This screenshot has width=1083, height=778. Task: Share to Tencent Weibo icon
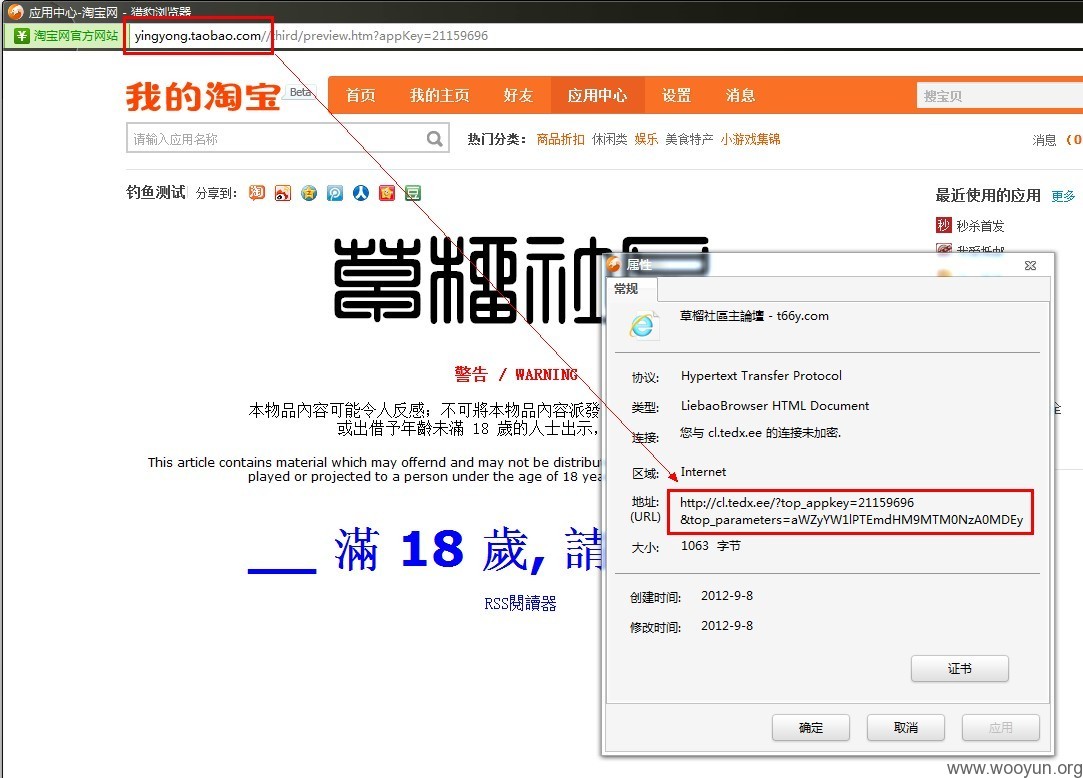[335, 193]
